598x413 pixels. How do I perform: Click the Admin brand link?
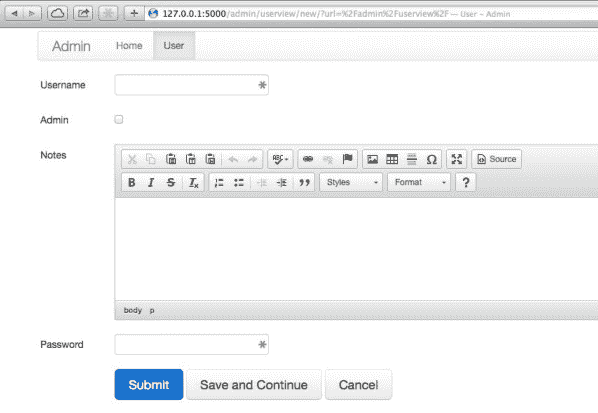coord(71,46)
